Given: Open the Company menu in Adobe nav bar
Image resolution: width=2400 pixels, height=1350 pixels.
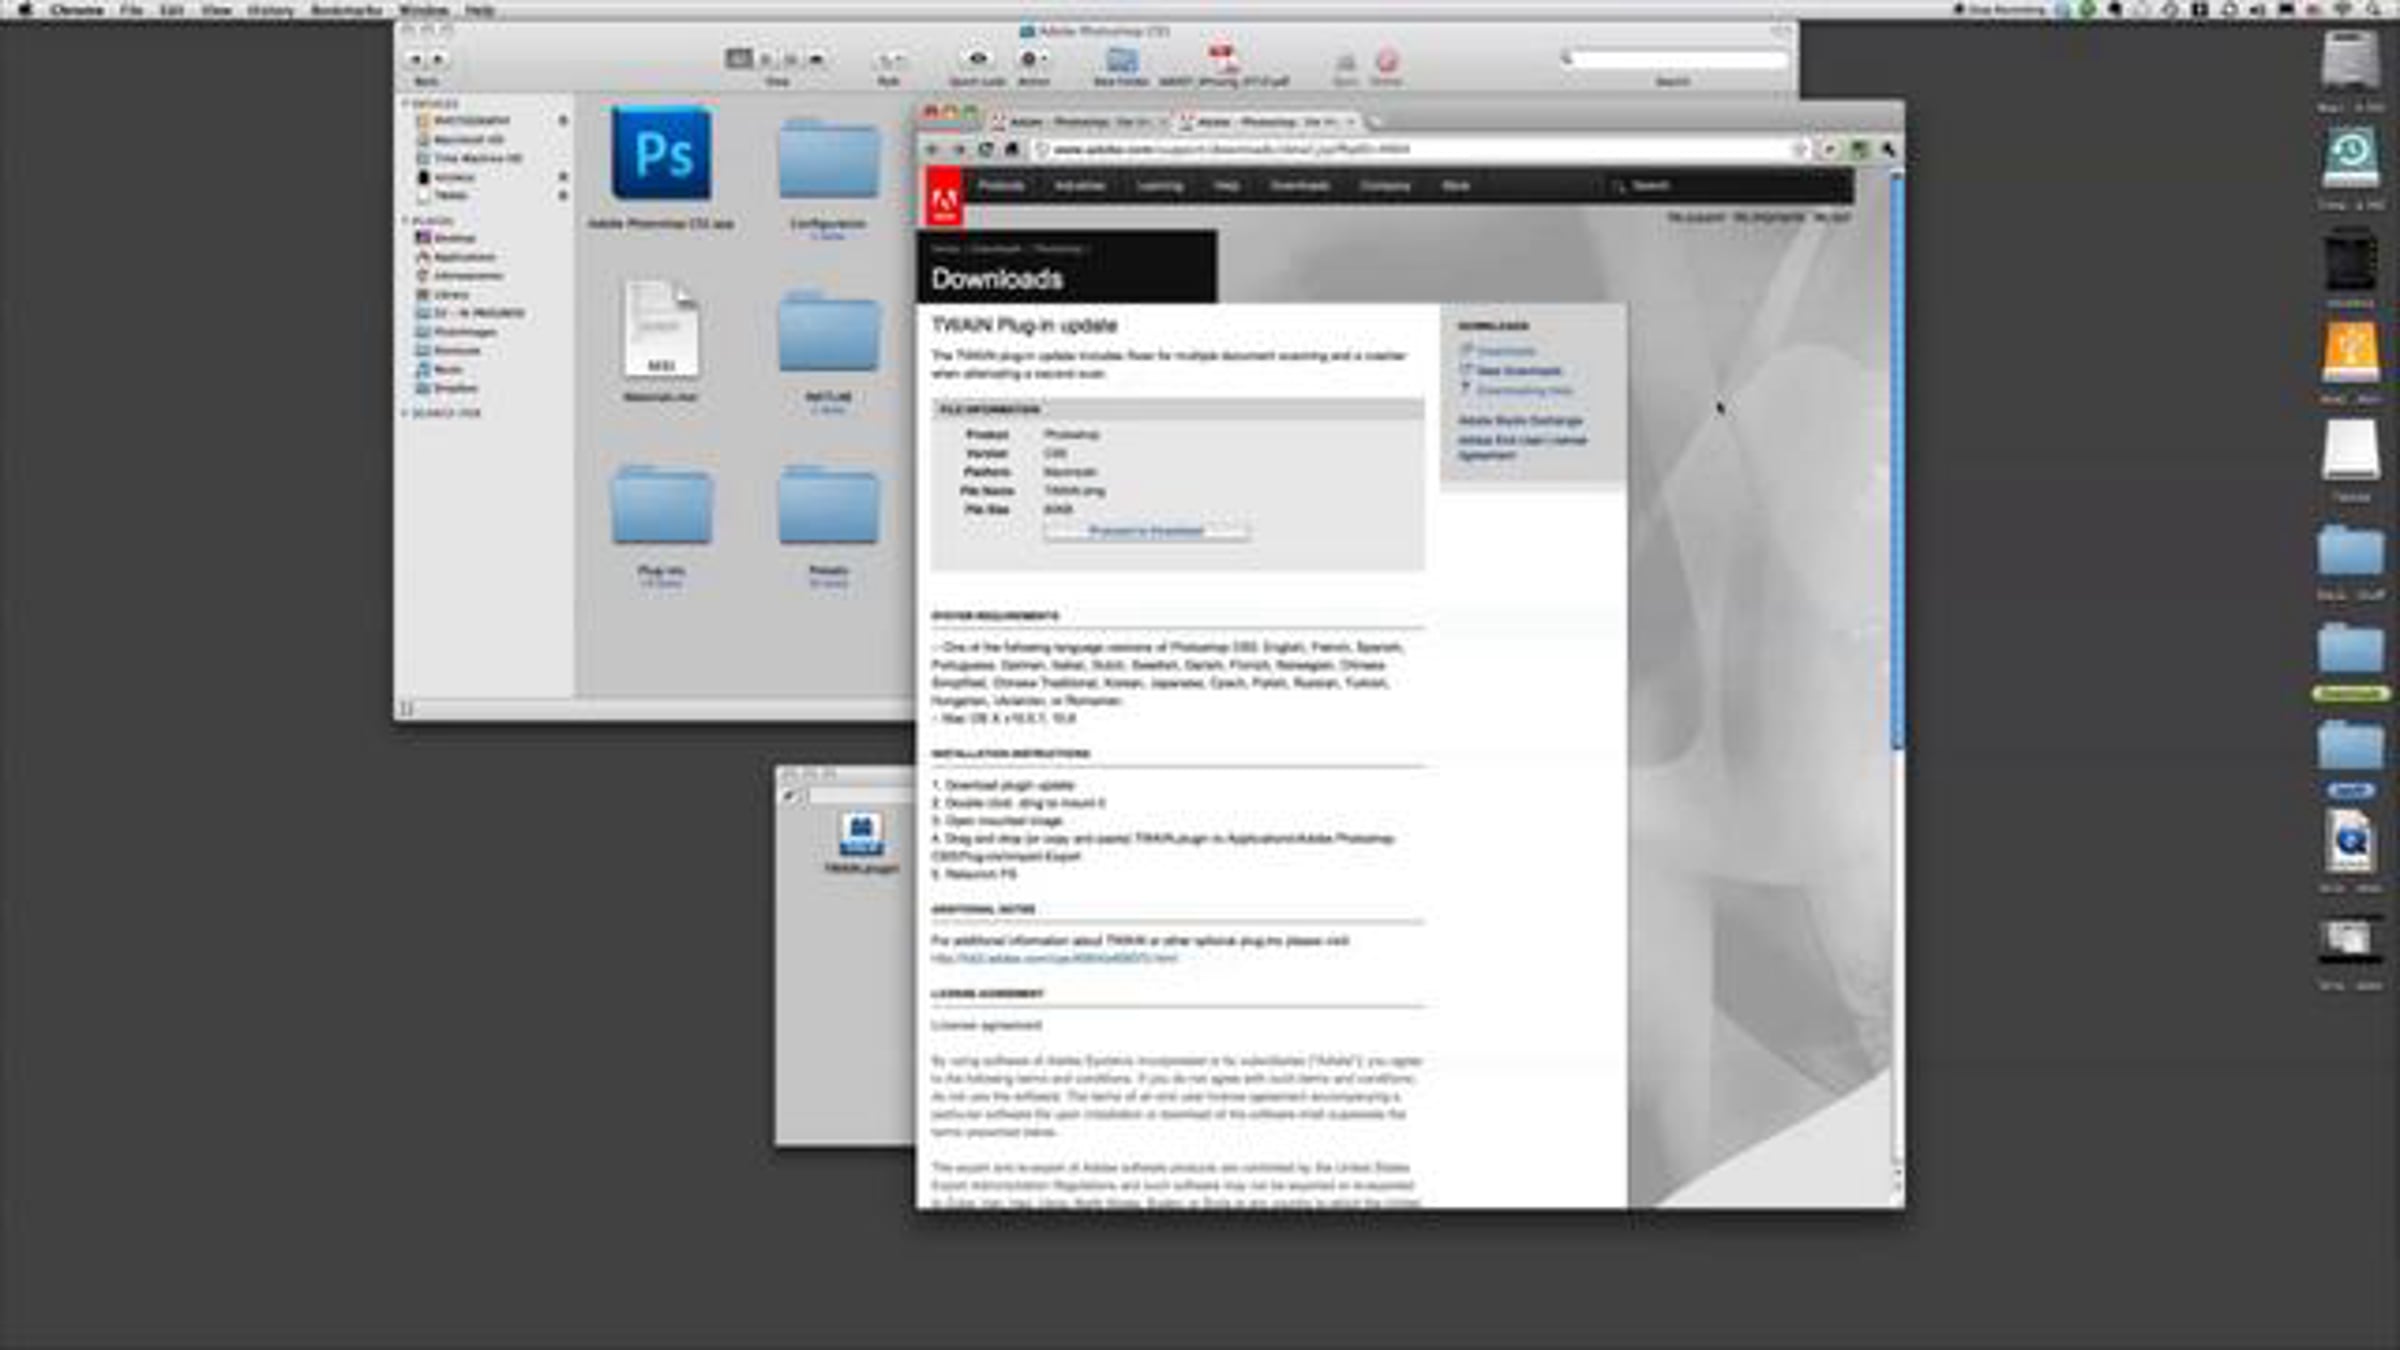Looking at the screenshot, I should pyautogui.click(x=1385, y=186).
